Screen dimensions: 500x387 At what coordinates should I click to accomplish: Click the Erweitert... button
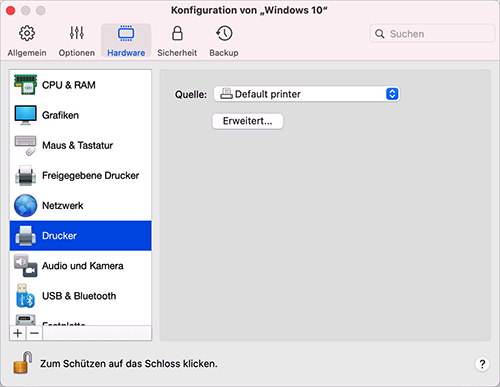pos(248,121)
